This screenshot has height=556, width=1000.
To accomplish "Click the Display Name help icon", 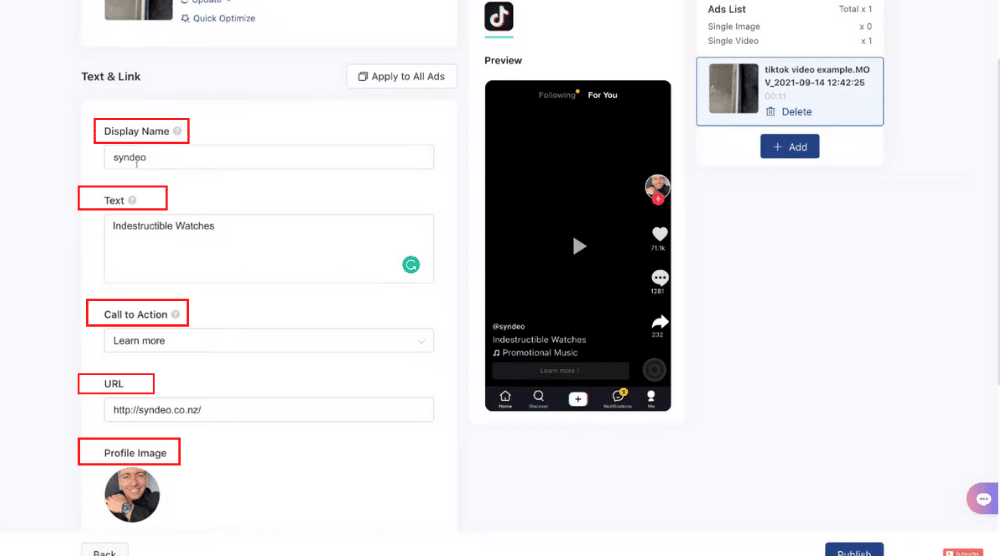I will click(x=177, y=131).
